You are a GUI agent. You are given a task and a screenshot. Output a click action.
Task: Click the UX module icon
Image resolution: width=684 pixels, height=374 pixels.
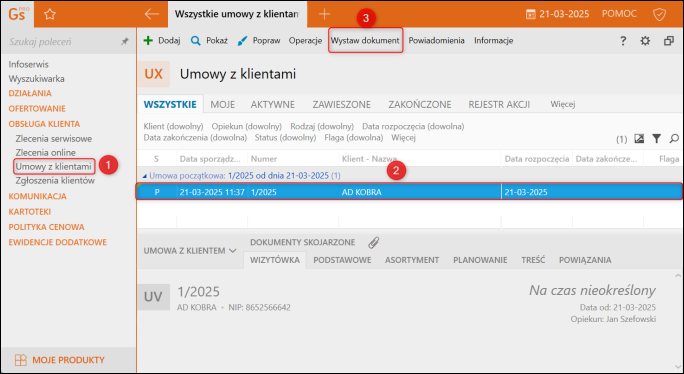point(154,74)
